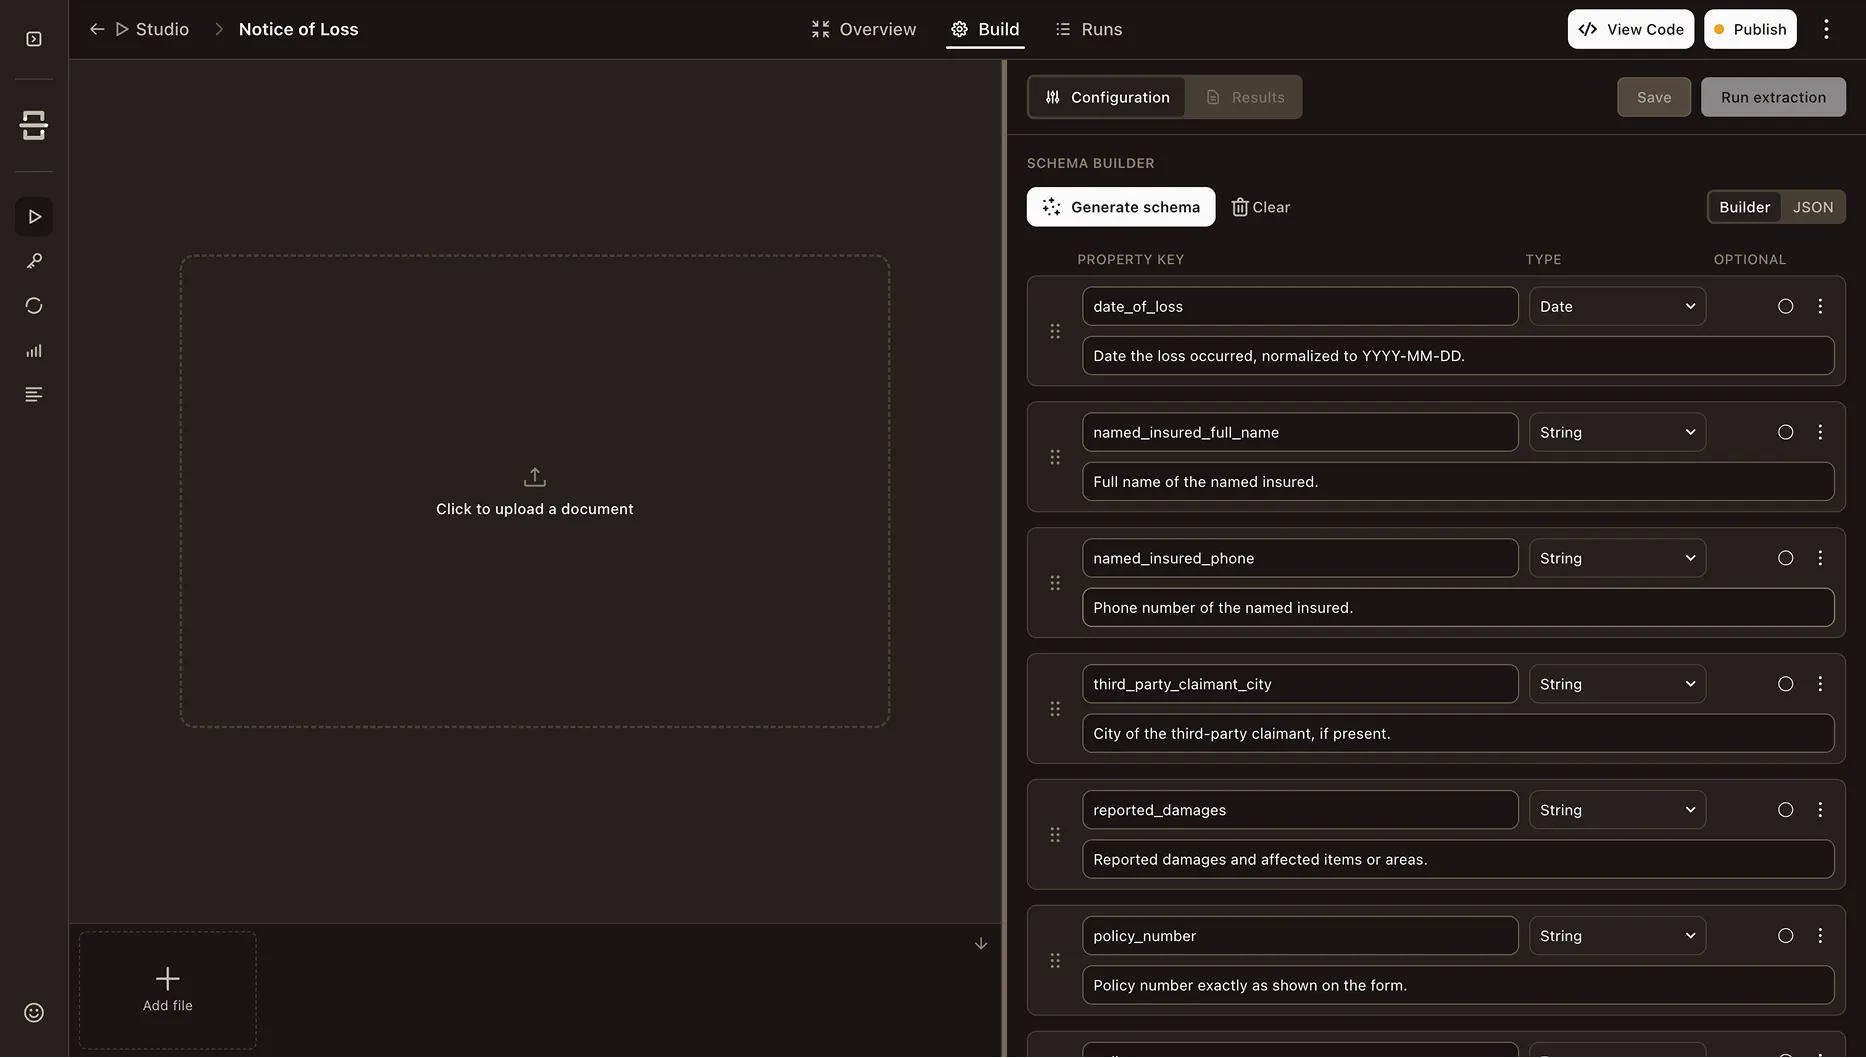Open type dropdown for named_insured_full_name
The image size is (1866, 1058).
(1617, 433)
